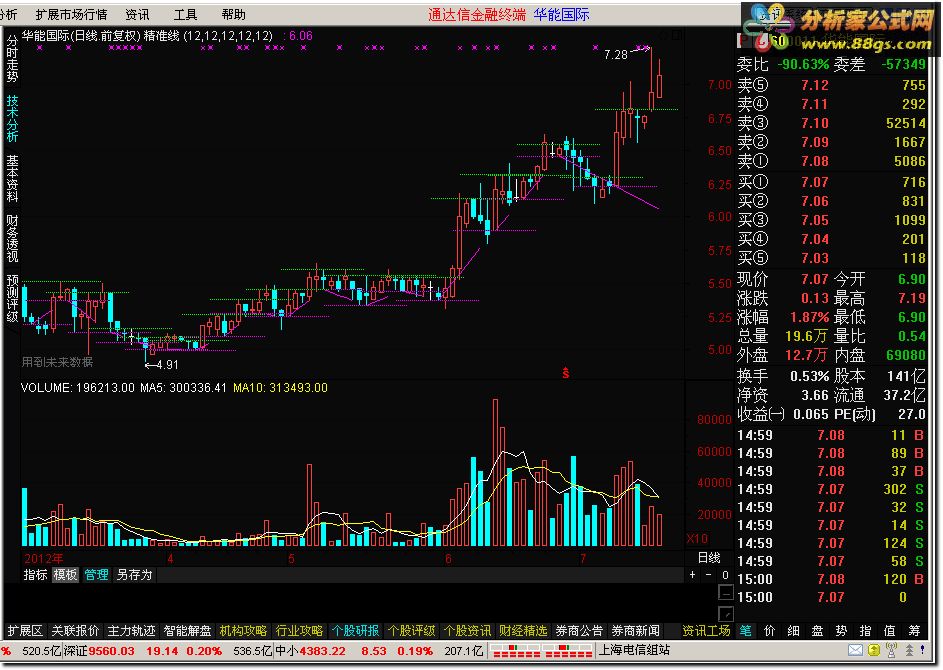Select the 筹 tab in quote panel
This screenshot has height=670, width=943.
click(914, 631)
